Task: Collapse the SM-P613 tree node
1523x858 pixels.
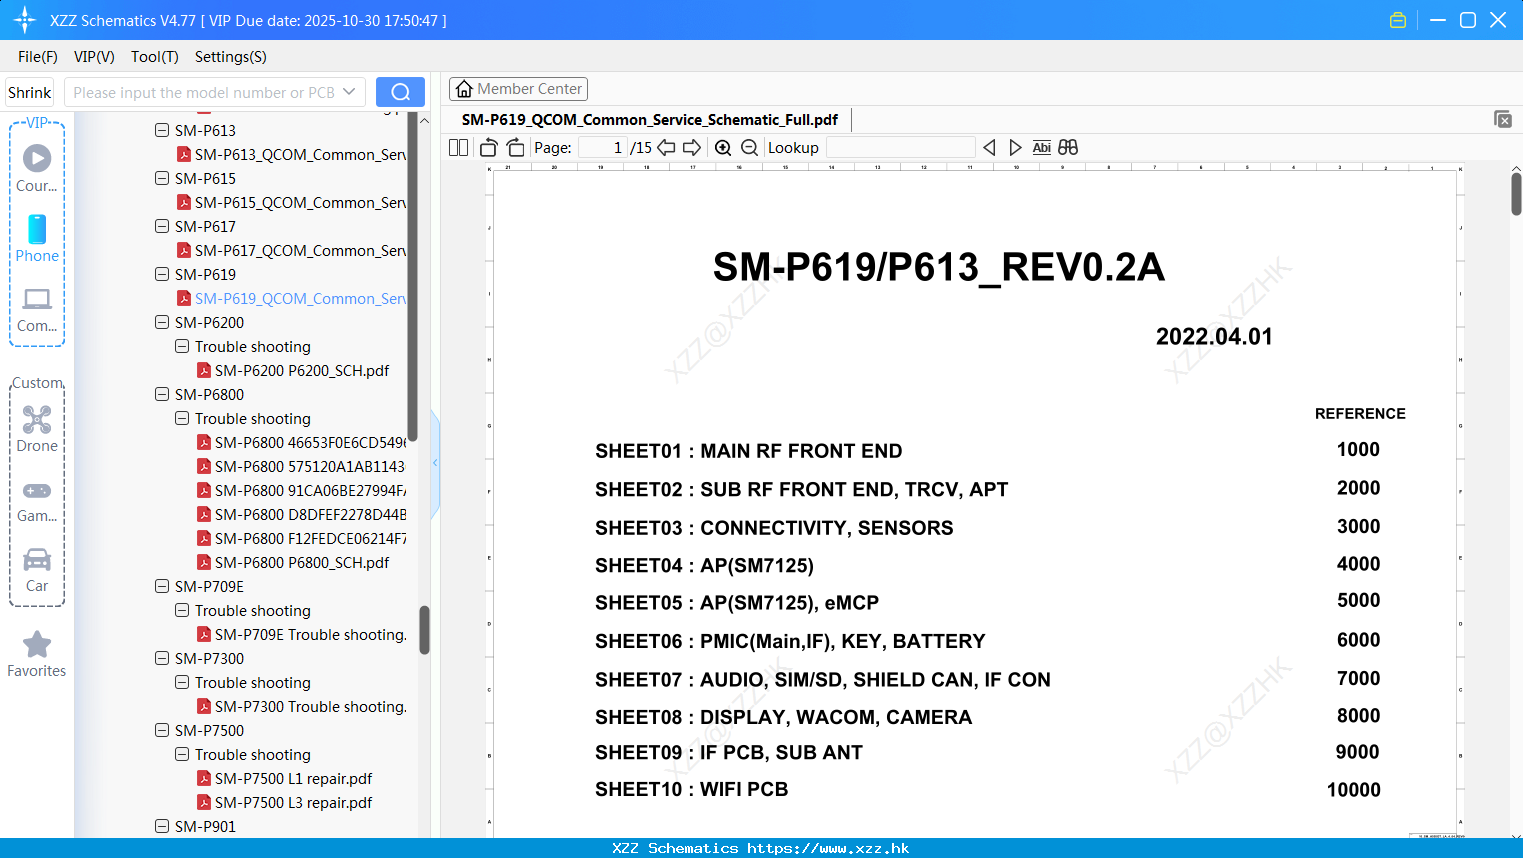Action: coord(162,130)
